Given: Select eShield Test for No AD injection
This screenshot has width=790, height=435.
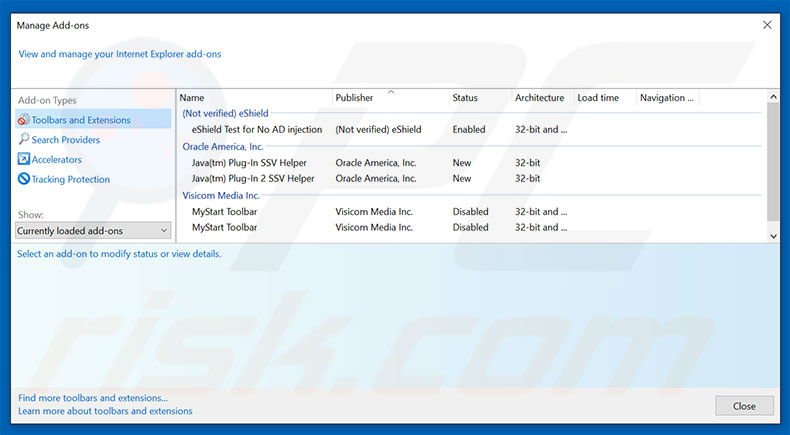Looking at the screenshot, I should [x=256, y=130].
